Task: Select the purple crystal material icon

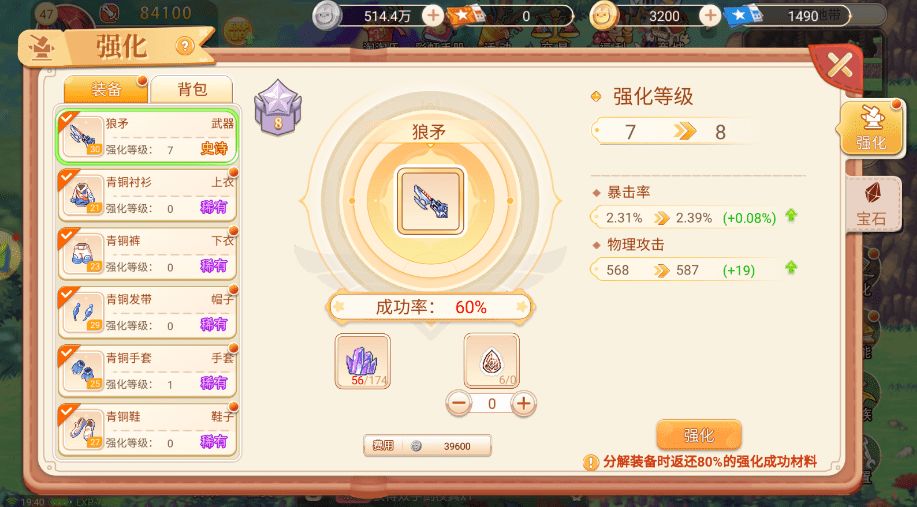Action: (363, 361)
